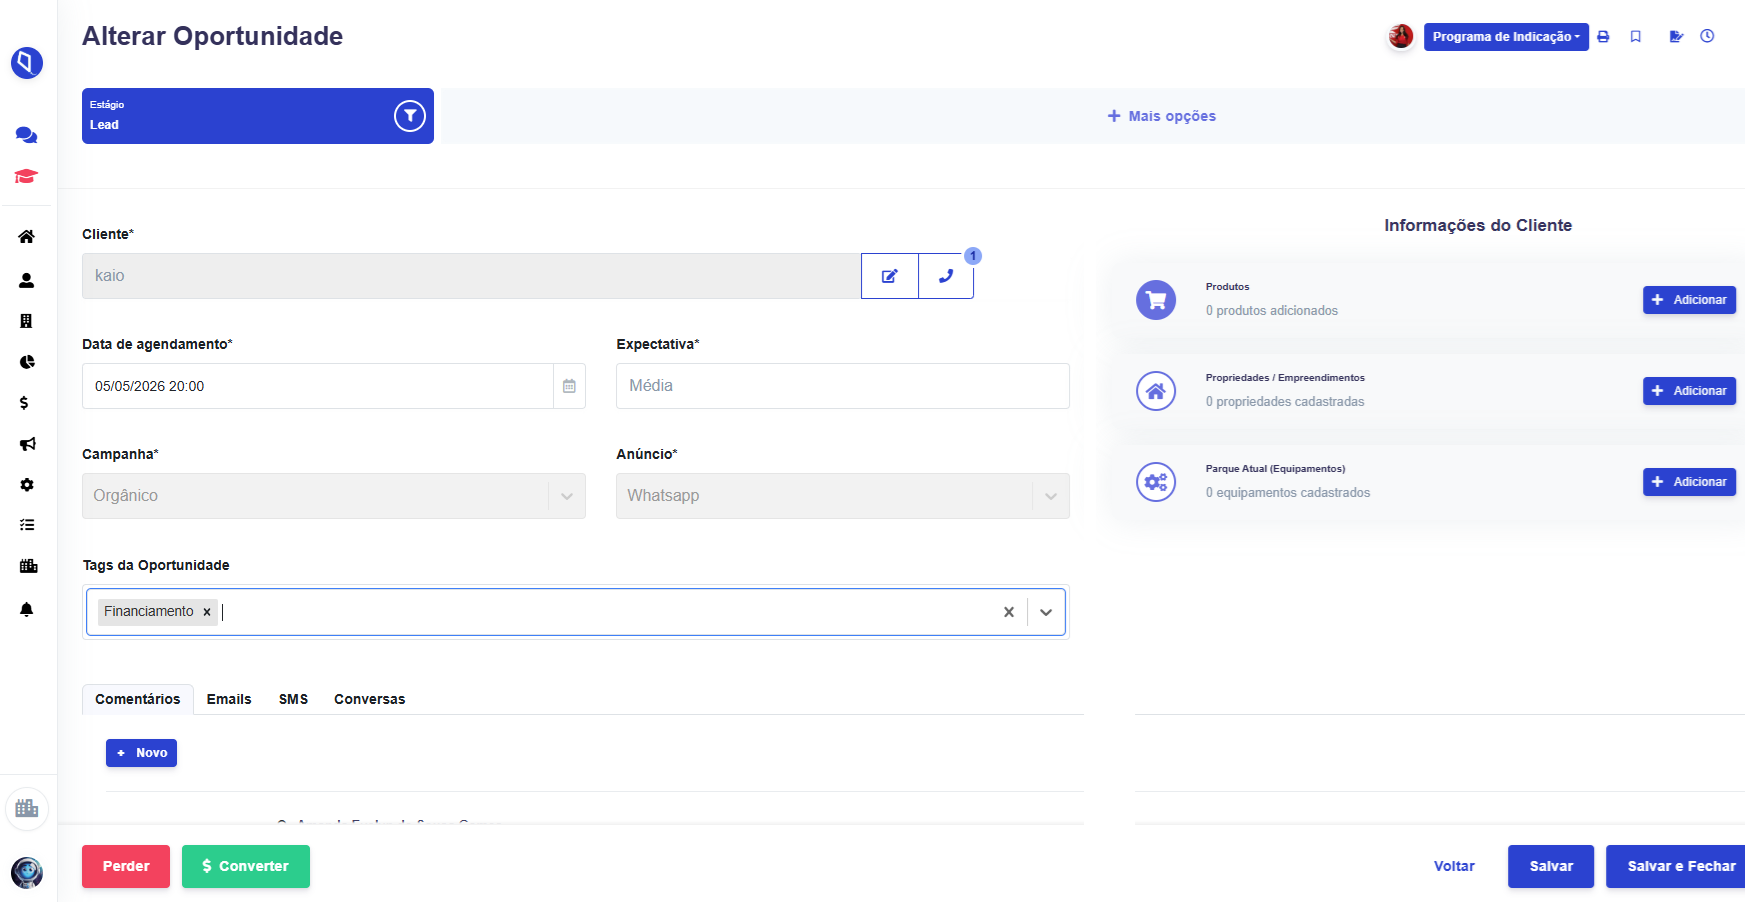Click the 'Informações do Cliente' heading
Viewport: 1745px width, 902px height.
pyautogui.click(x=1478, y=226)
